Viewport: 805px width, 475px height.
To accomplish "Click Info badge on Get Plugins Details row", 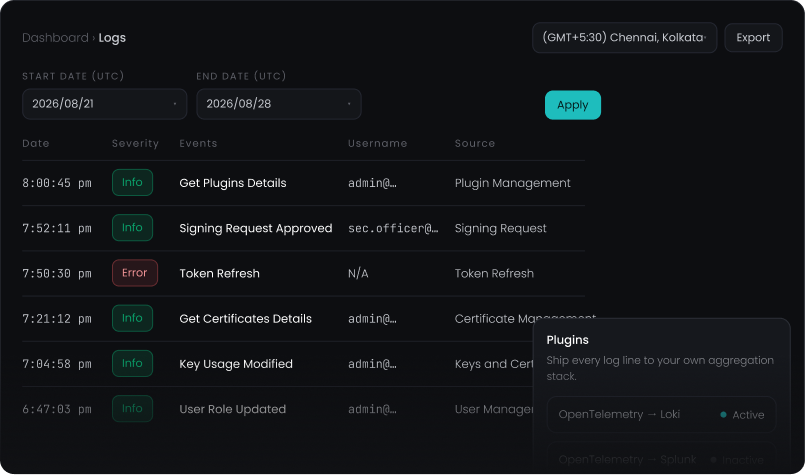I will tap(132, 182).
